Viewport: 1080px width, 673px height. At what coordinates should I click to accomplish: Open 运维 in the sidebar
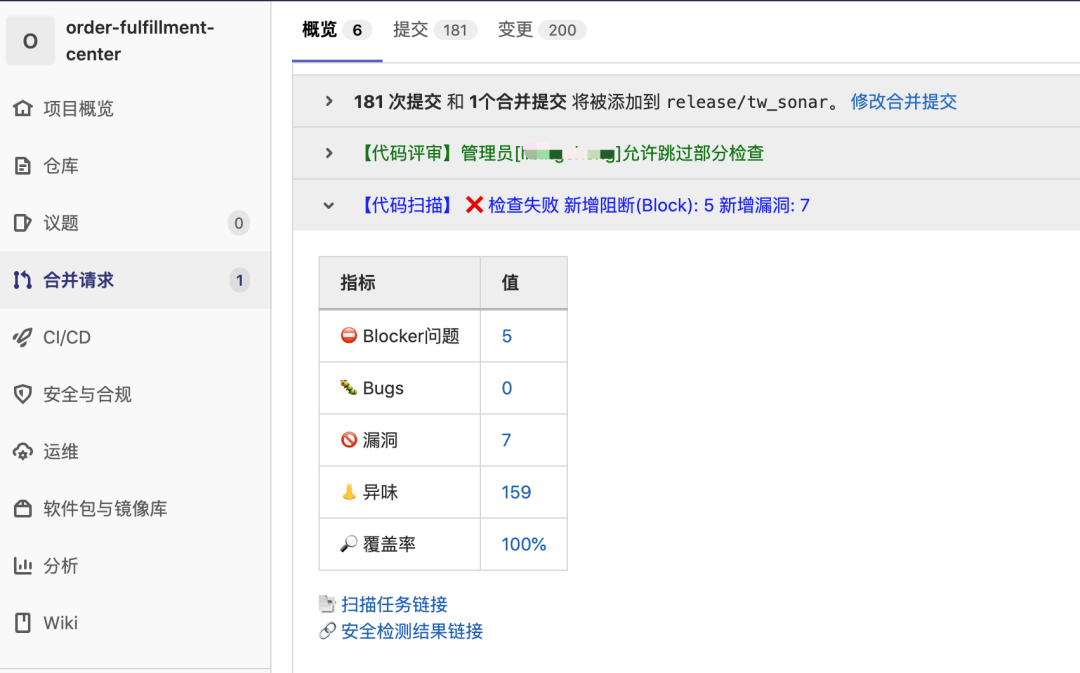pos(135,451)
